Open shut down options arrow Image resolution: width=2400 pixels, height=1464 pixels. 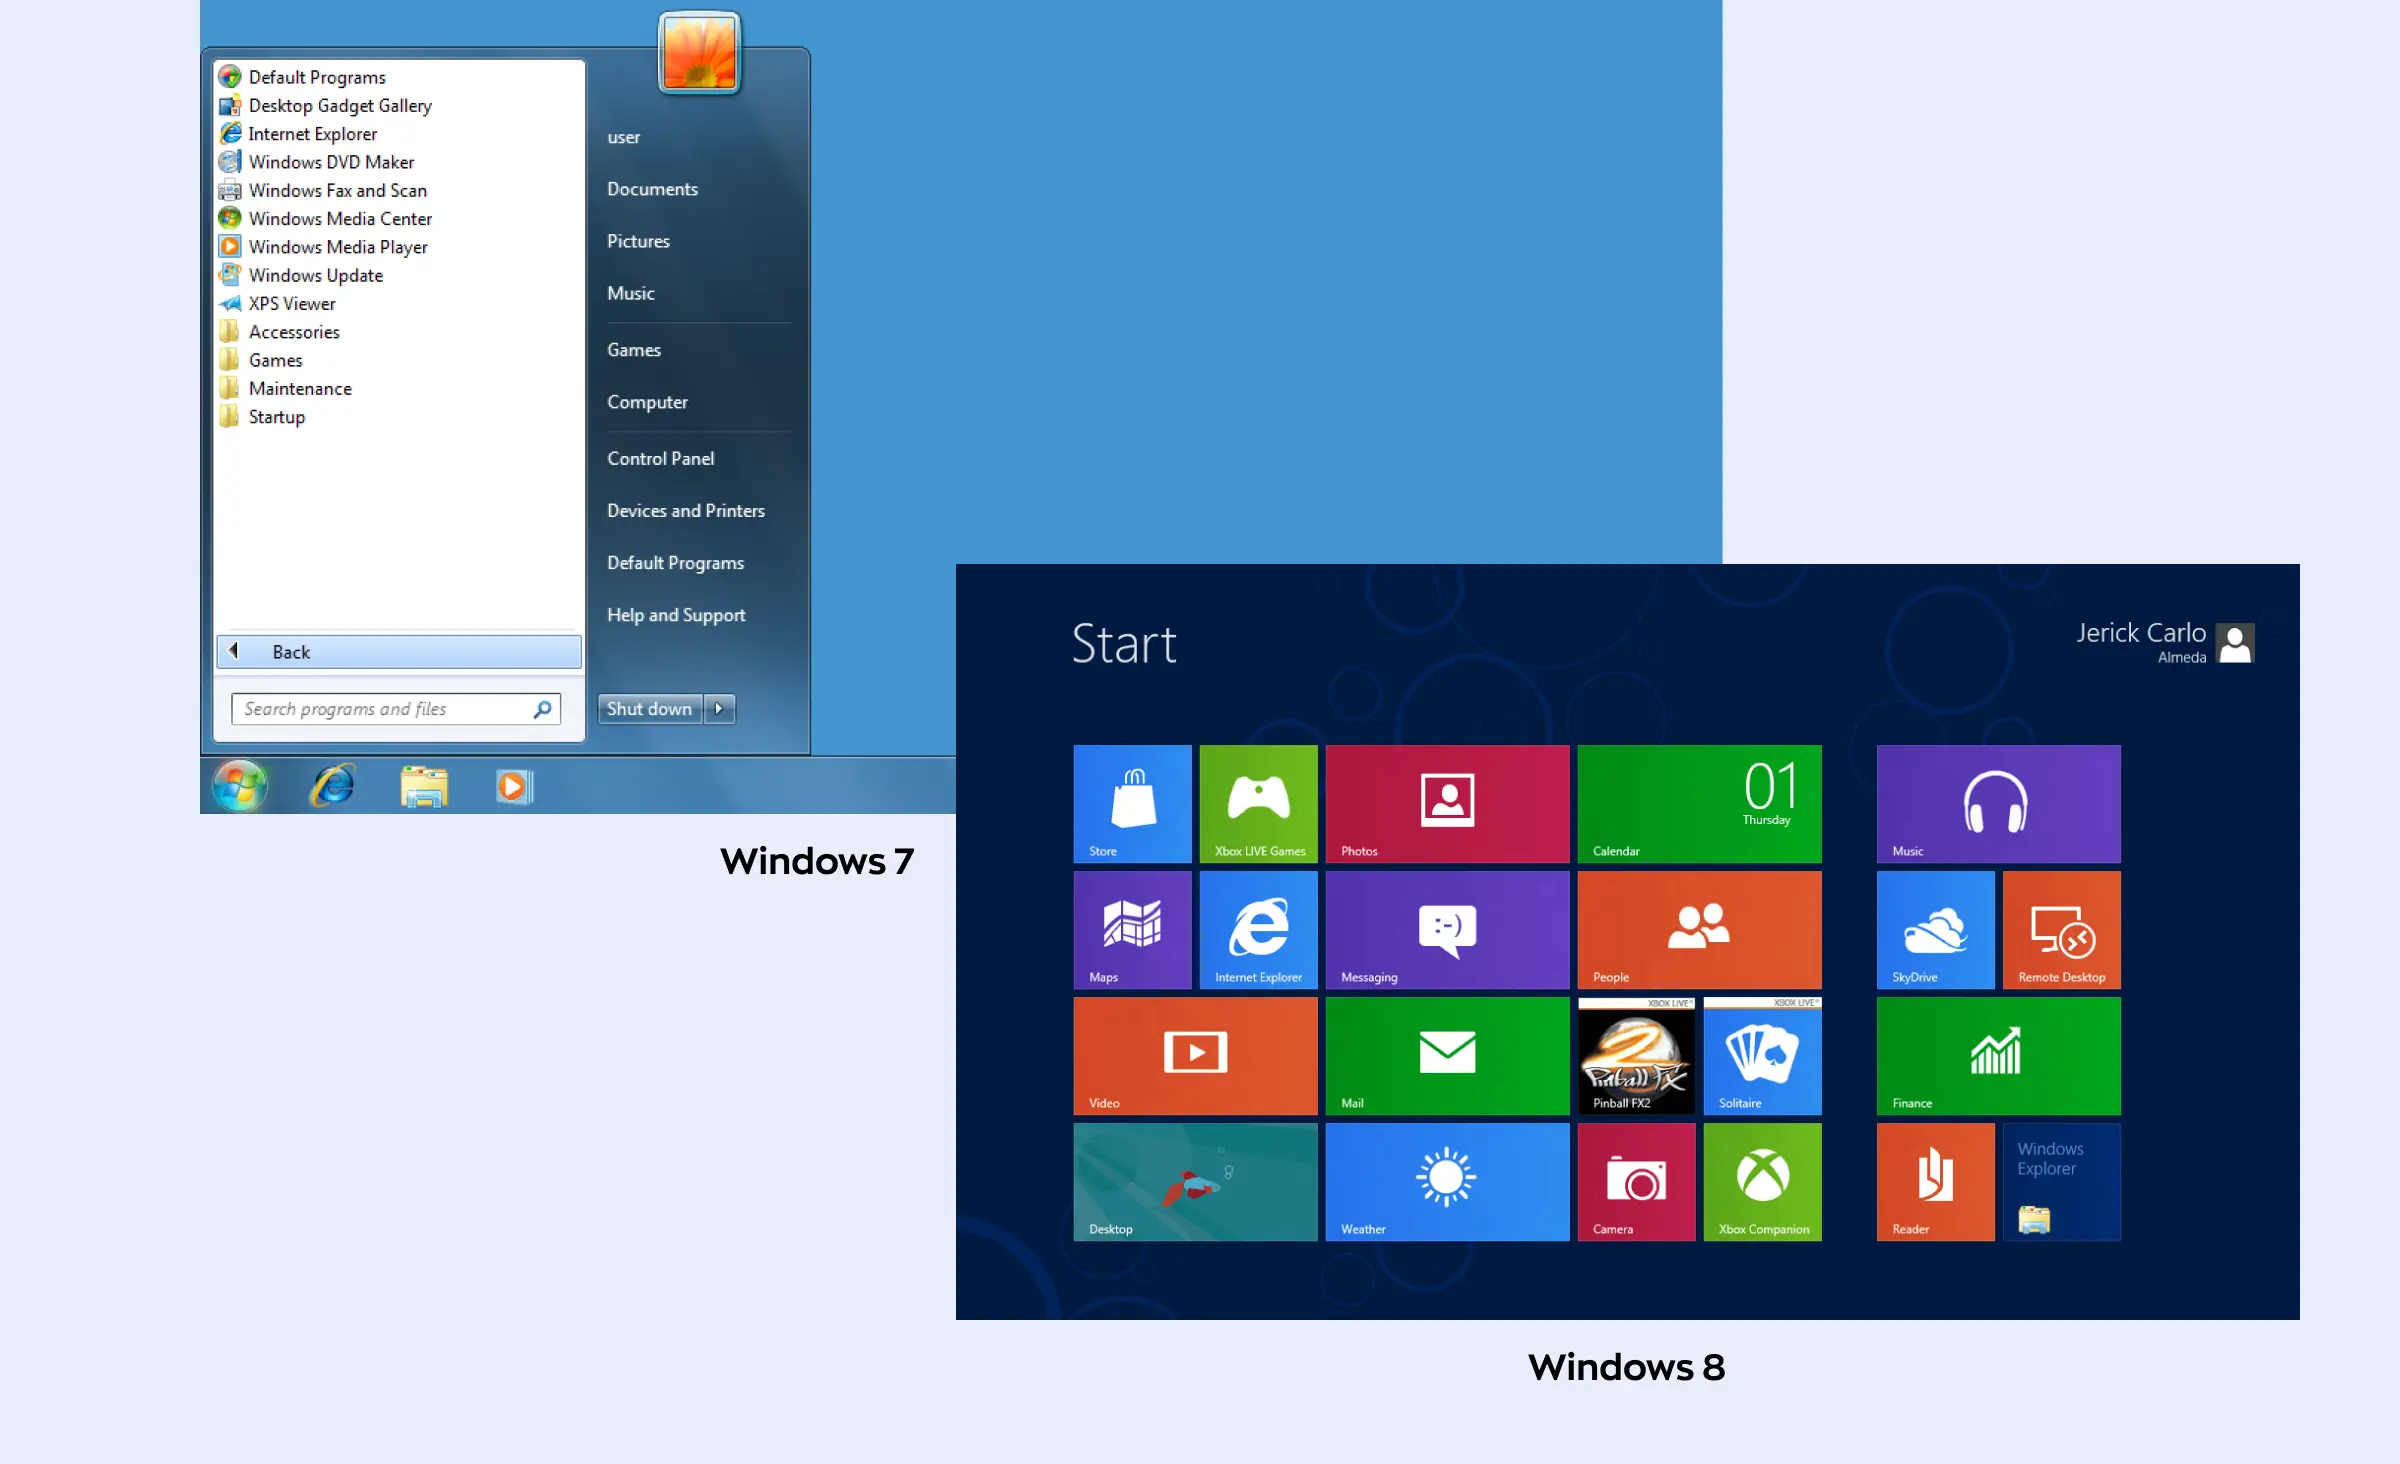(719, 709)
